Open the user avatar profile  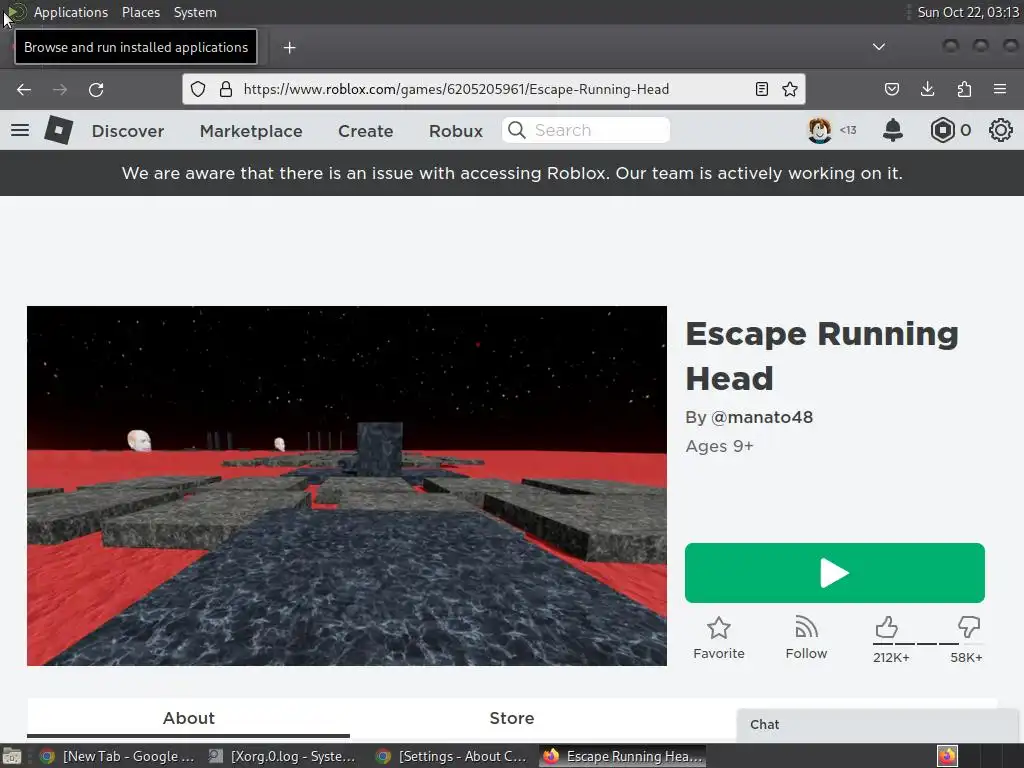[820, 131]
